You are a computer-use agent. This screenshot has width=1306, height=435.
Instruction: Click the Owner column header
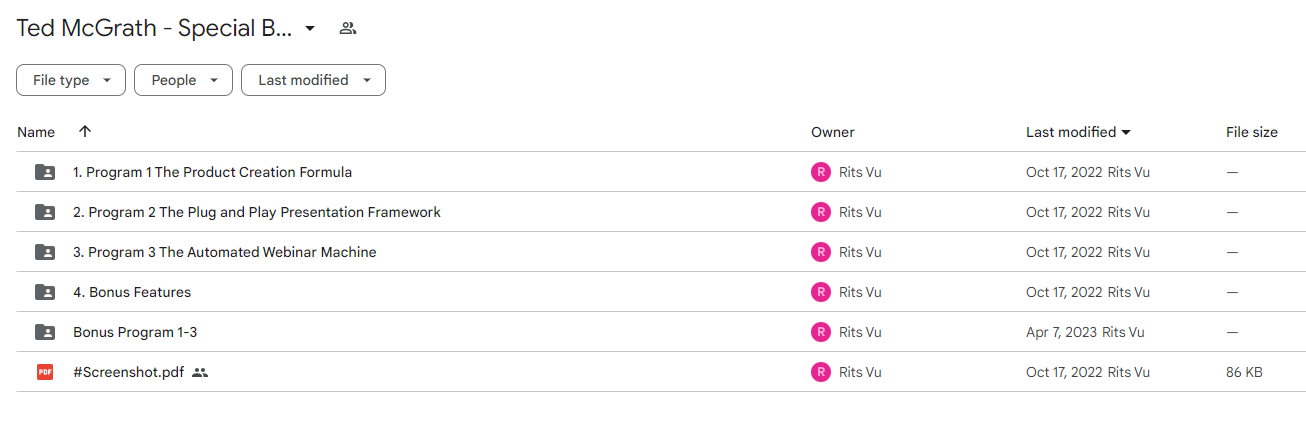click(x=833, y=132)
